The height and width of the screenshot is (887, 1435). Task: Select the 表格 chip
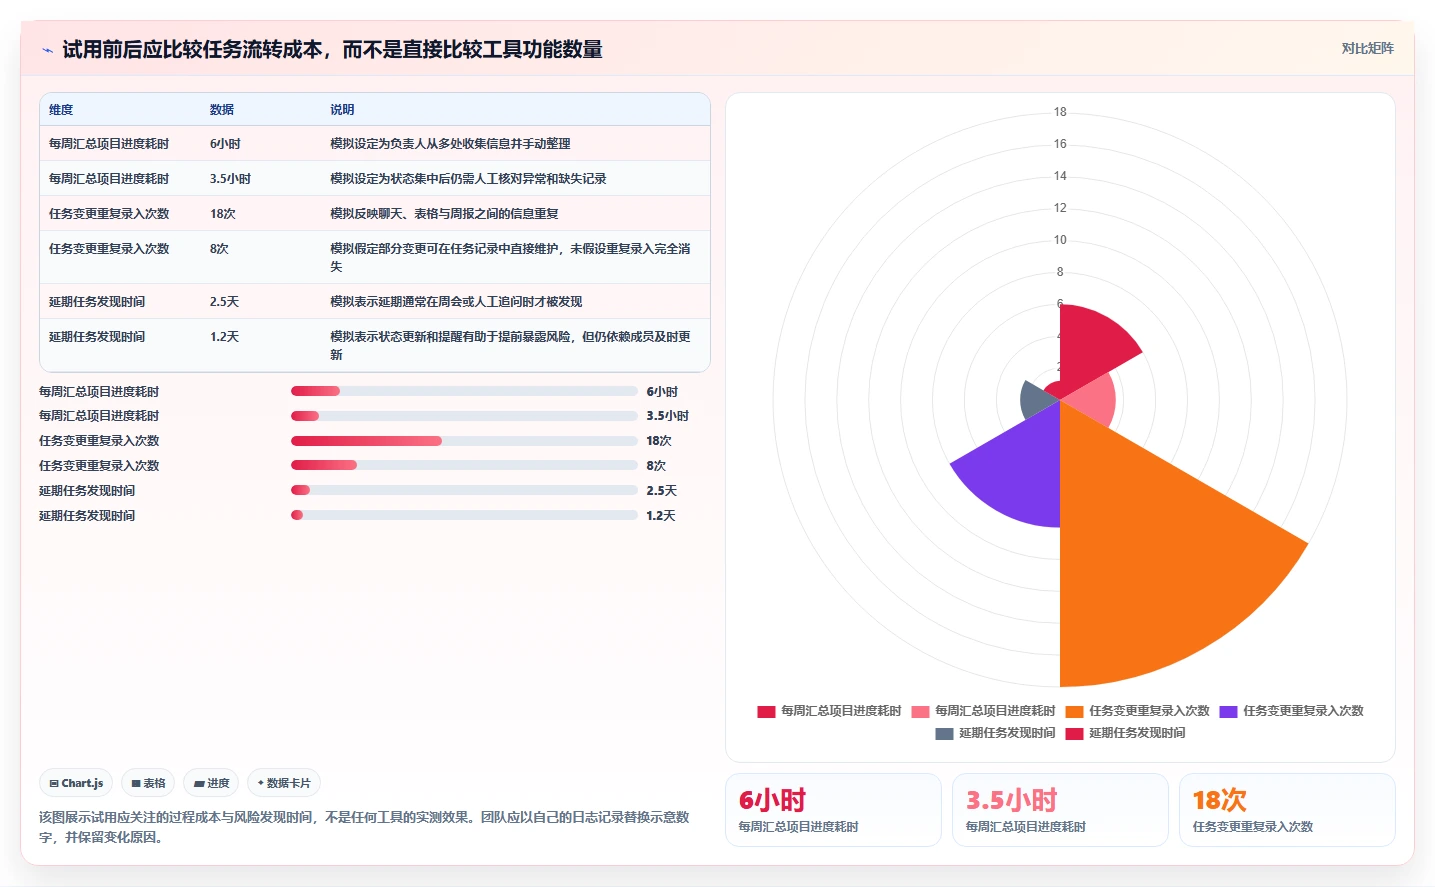148,783
